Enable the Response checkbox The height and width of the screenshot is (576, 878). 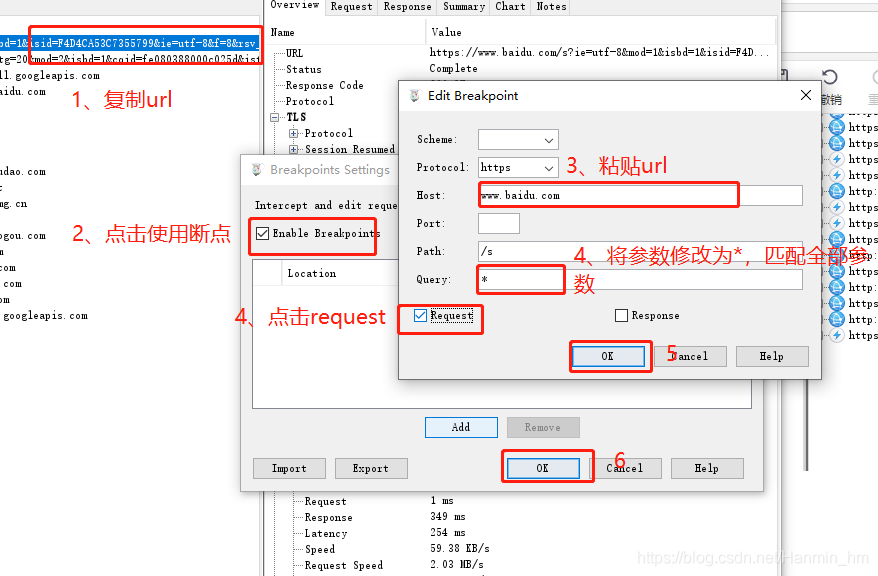[x=622, y=316]
